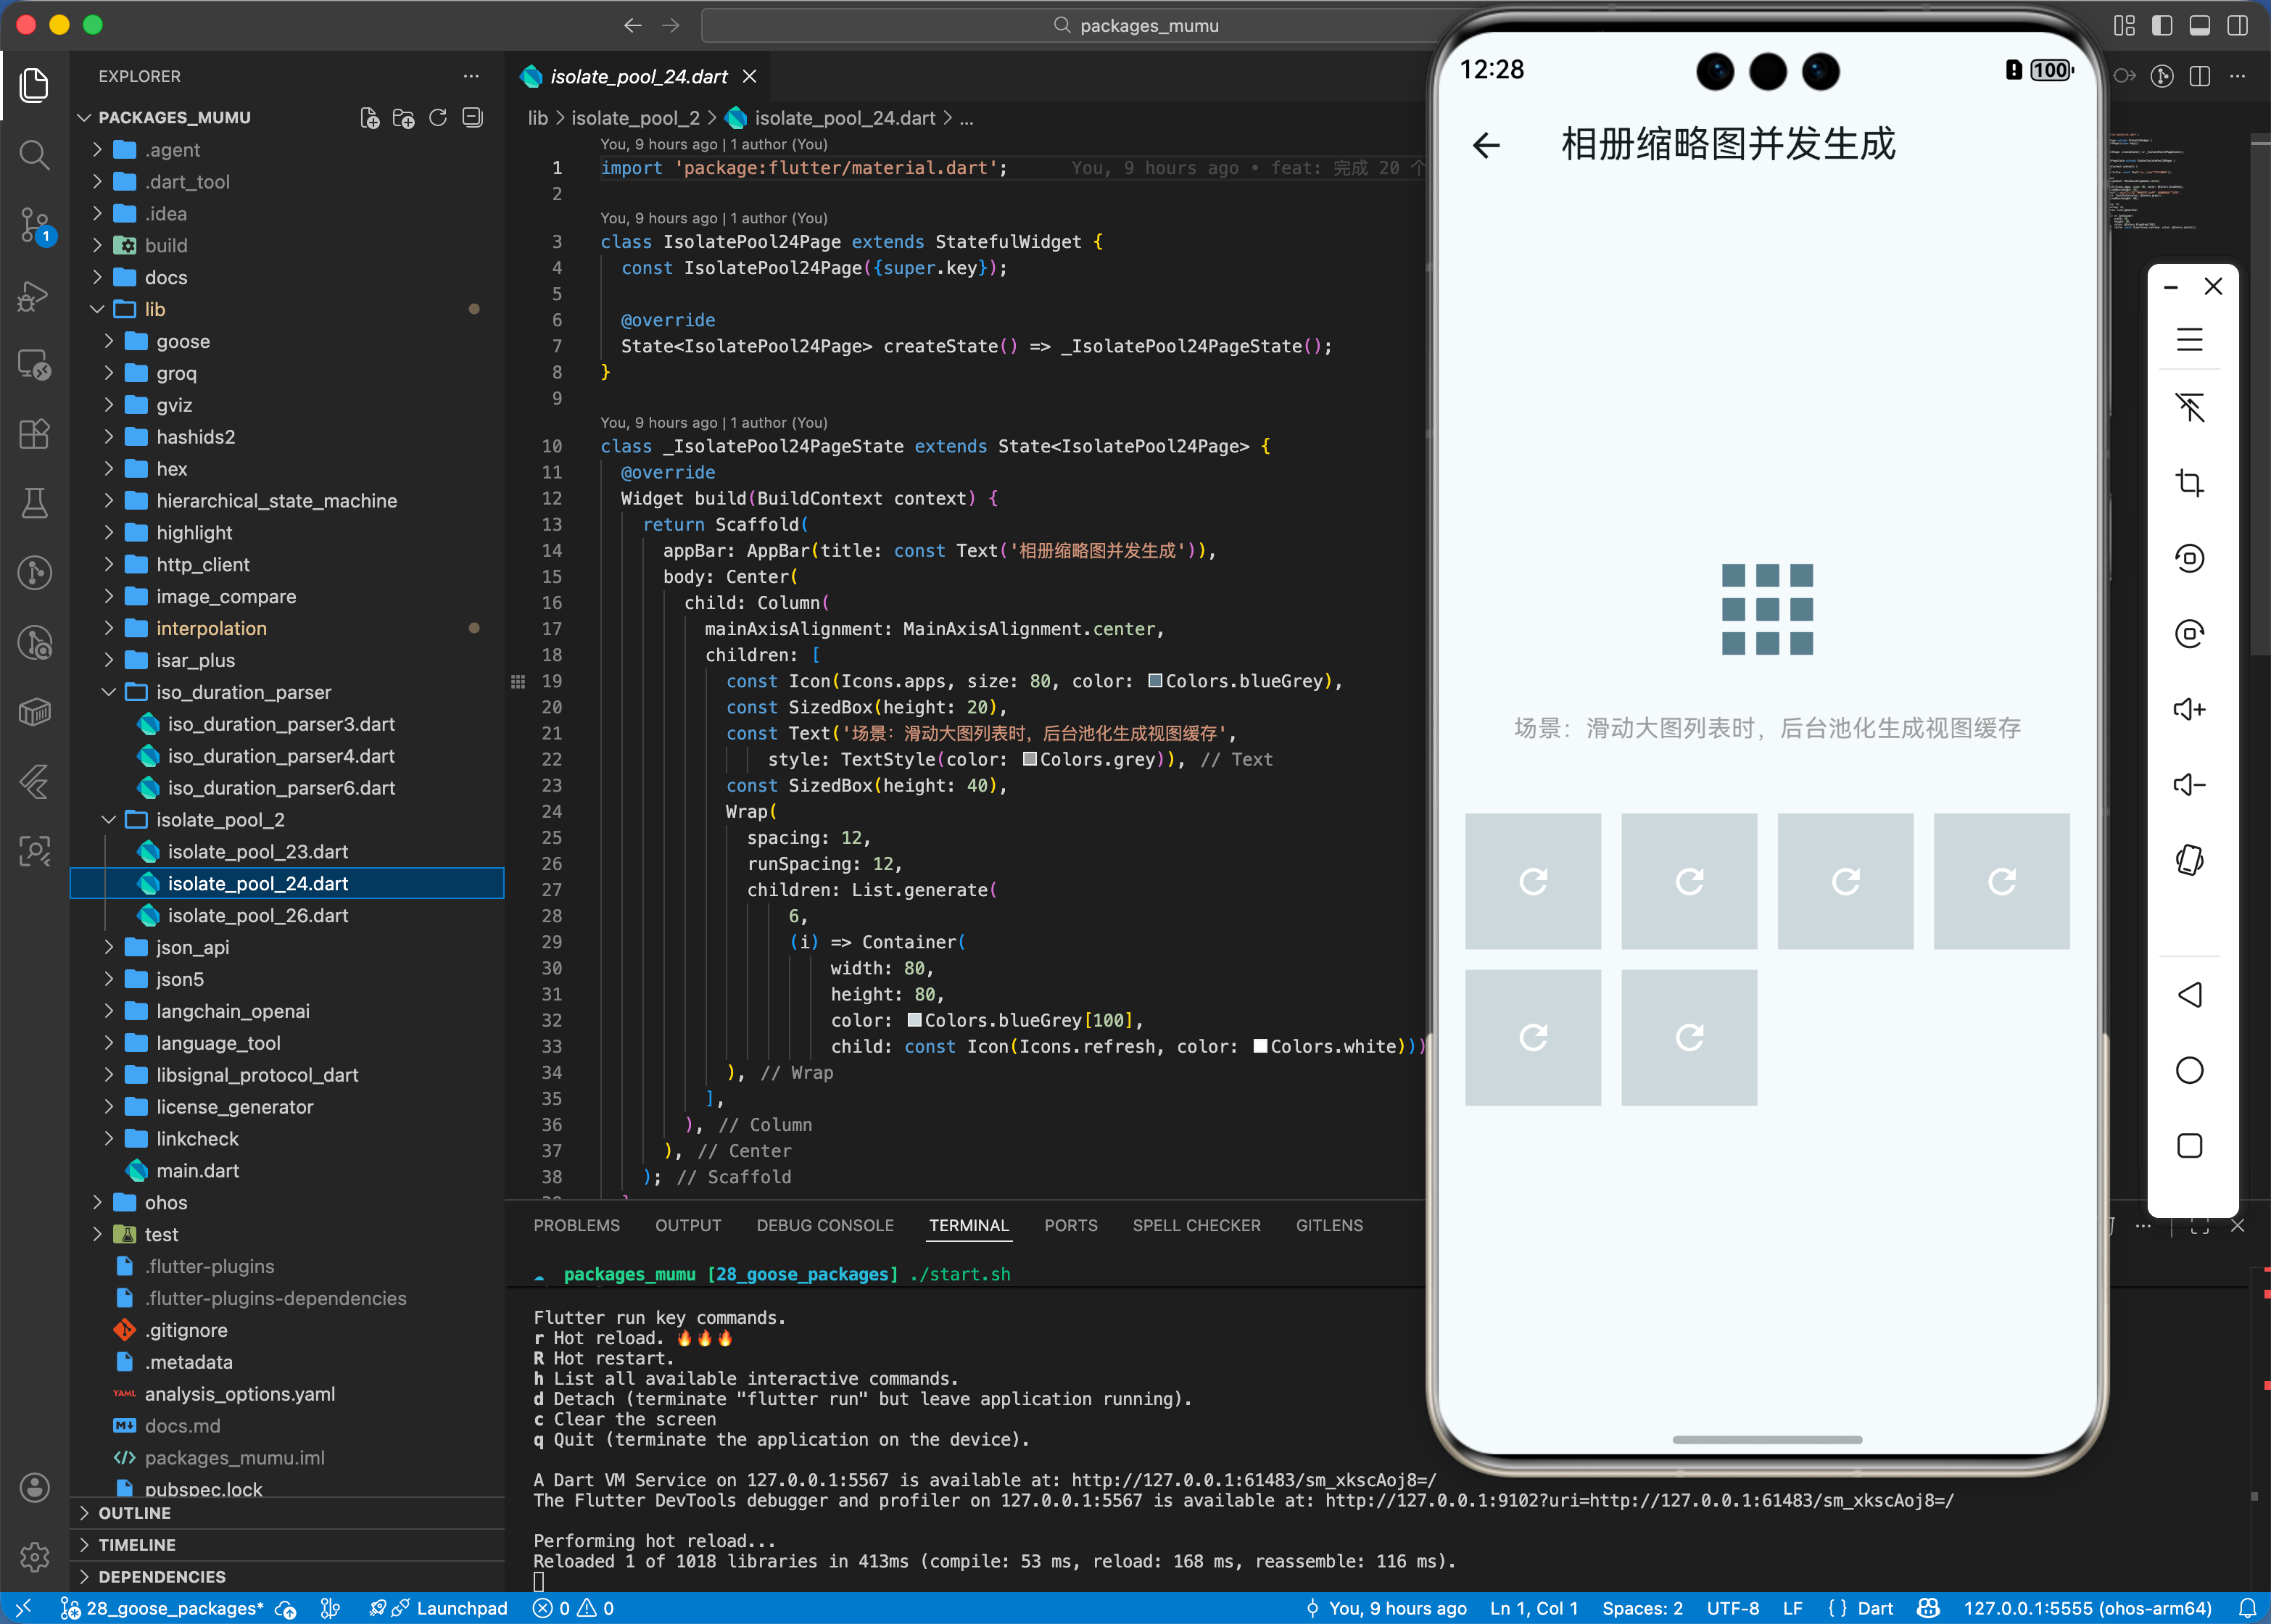
Task: Toggle bottom panel layout icon
Action: (2200, 26)
